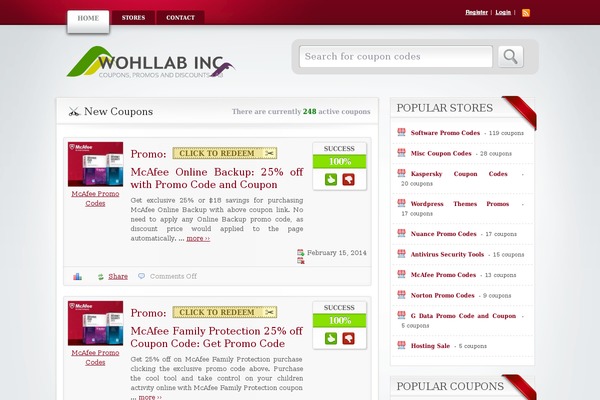Click McAfee Promo Codes link under Online Backup image
The width and height of the screenshot is (600, 400).
point(95,198)
